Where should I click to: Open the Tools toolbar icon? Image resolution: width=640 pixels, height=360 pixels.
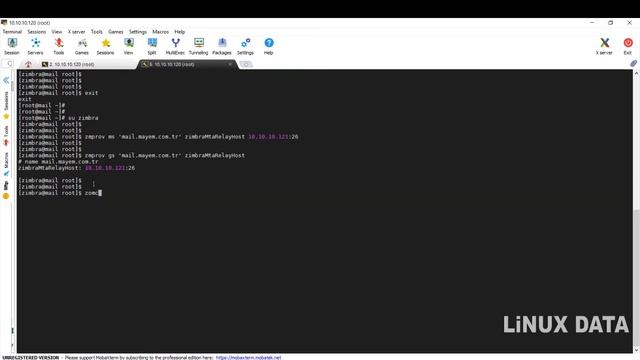(x=59, y=46)
